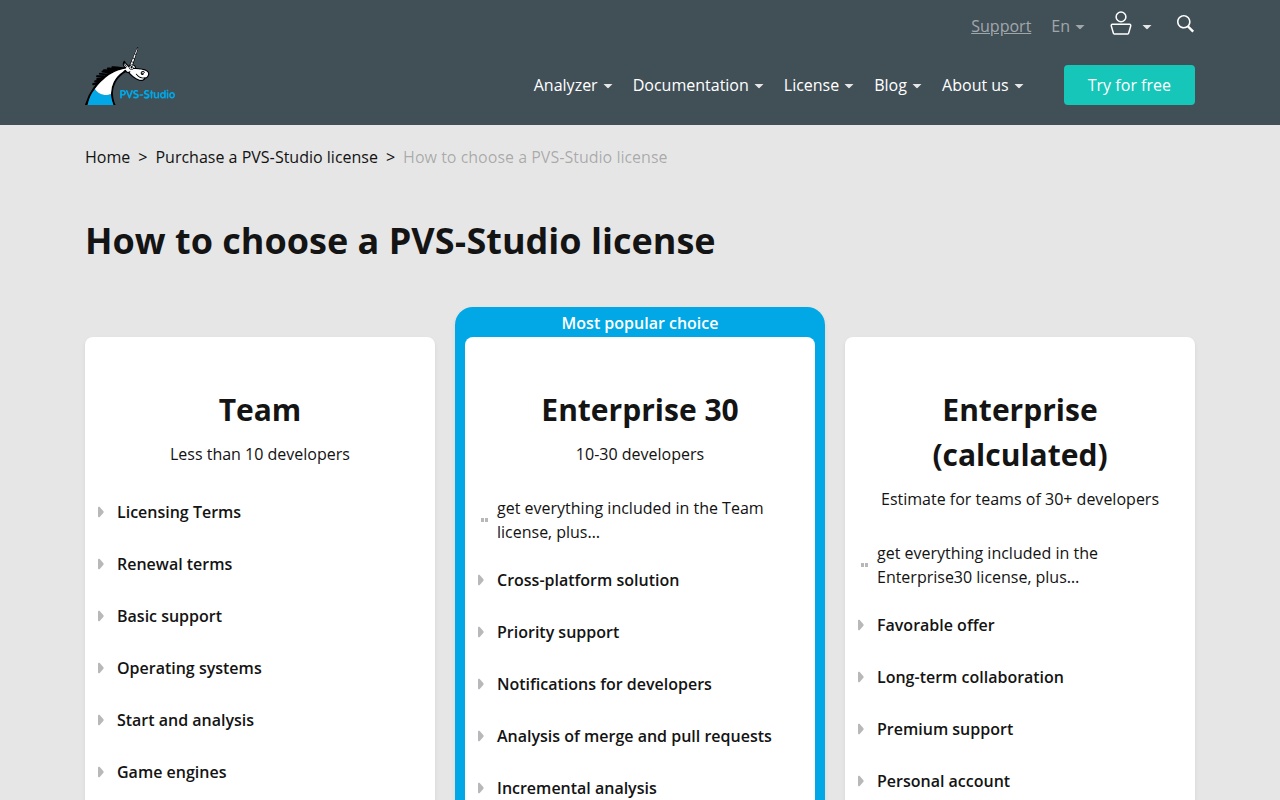
Task: Click the Support link
Action: [1000, 26]
